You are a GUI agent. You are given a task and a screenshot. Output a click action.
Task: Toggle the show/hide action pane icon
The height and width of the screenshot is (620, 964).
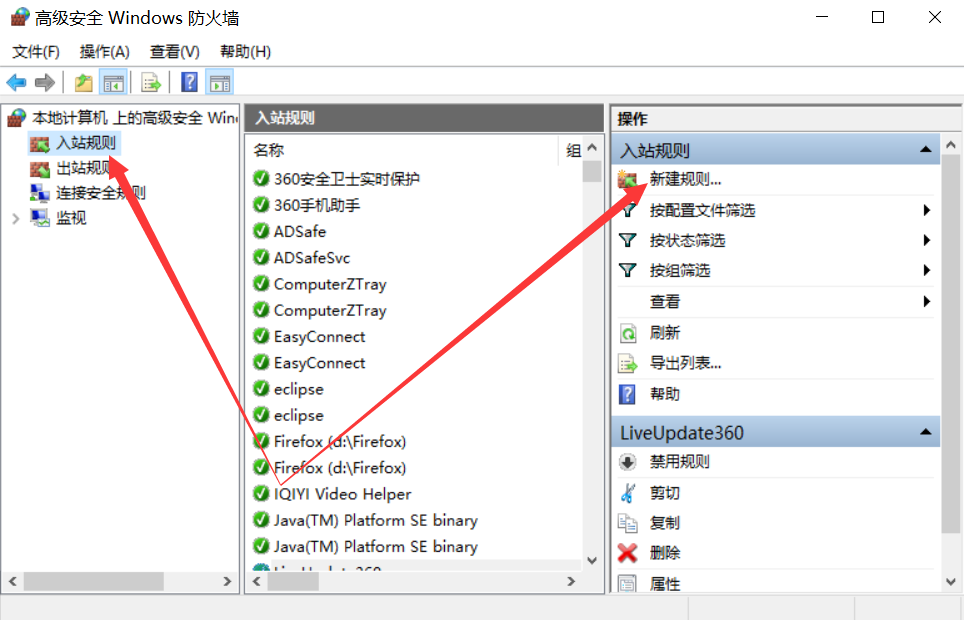pyautogui.click(x=220, y=82)
